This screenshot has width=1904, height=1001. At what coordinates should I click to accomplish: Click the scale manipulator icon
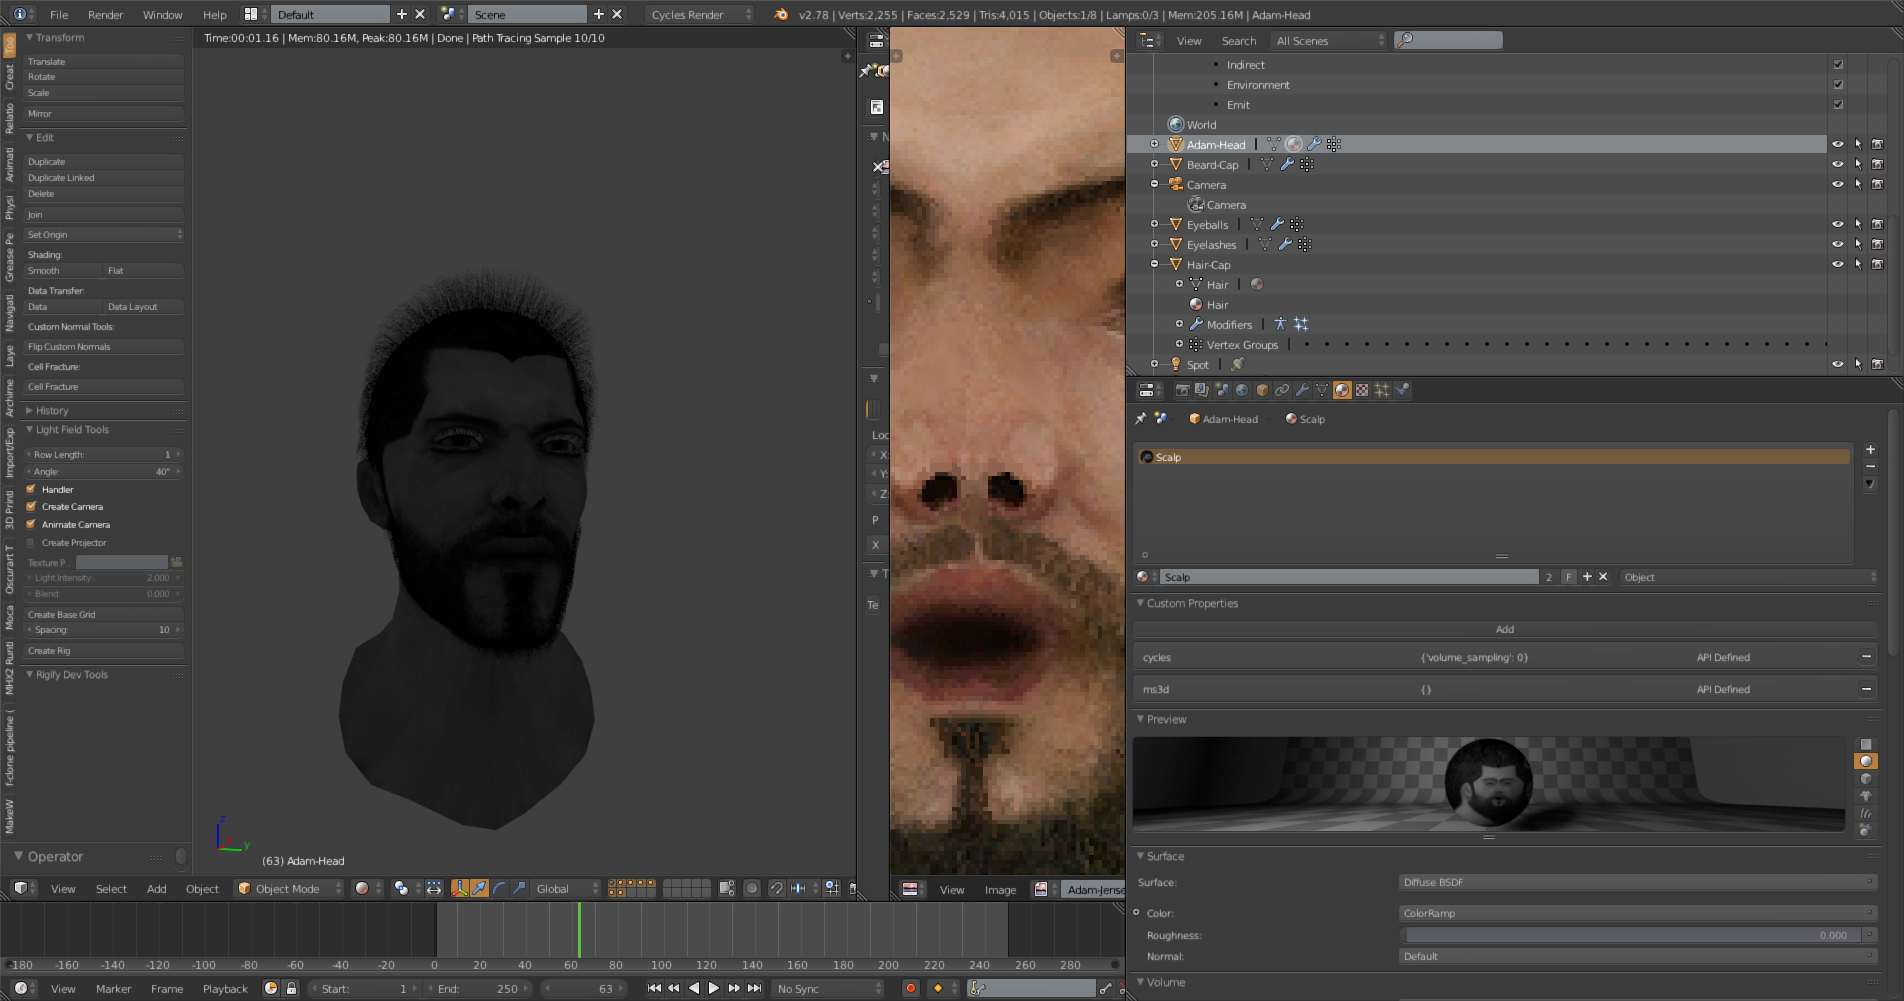click(518, 888)
